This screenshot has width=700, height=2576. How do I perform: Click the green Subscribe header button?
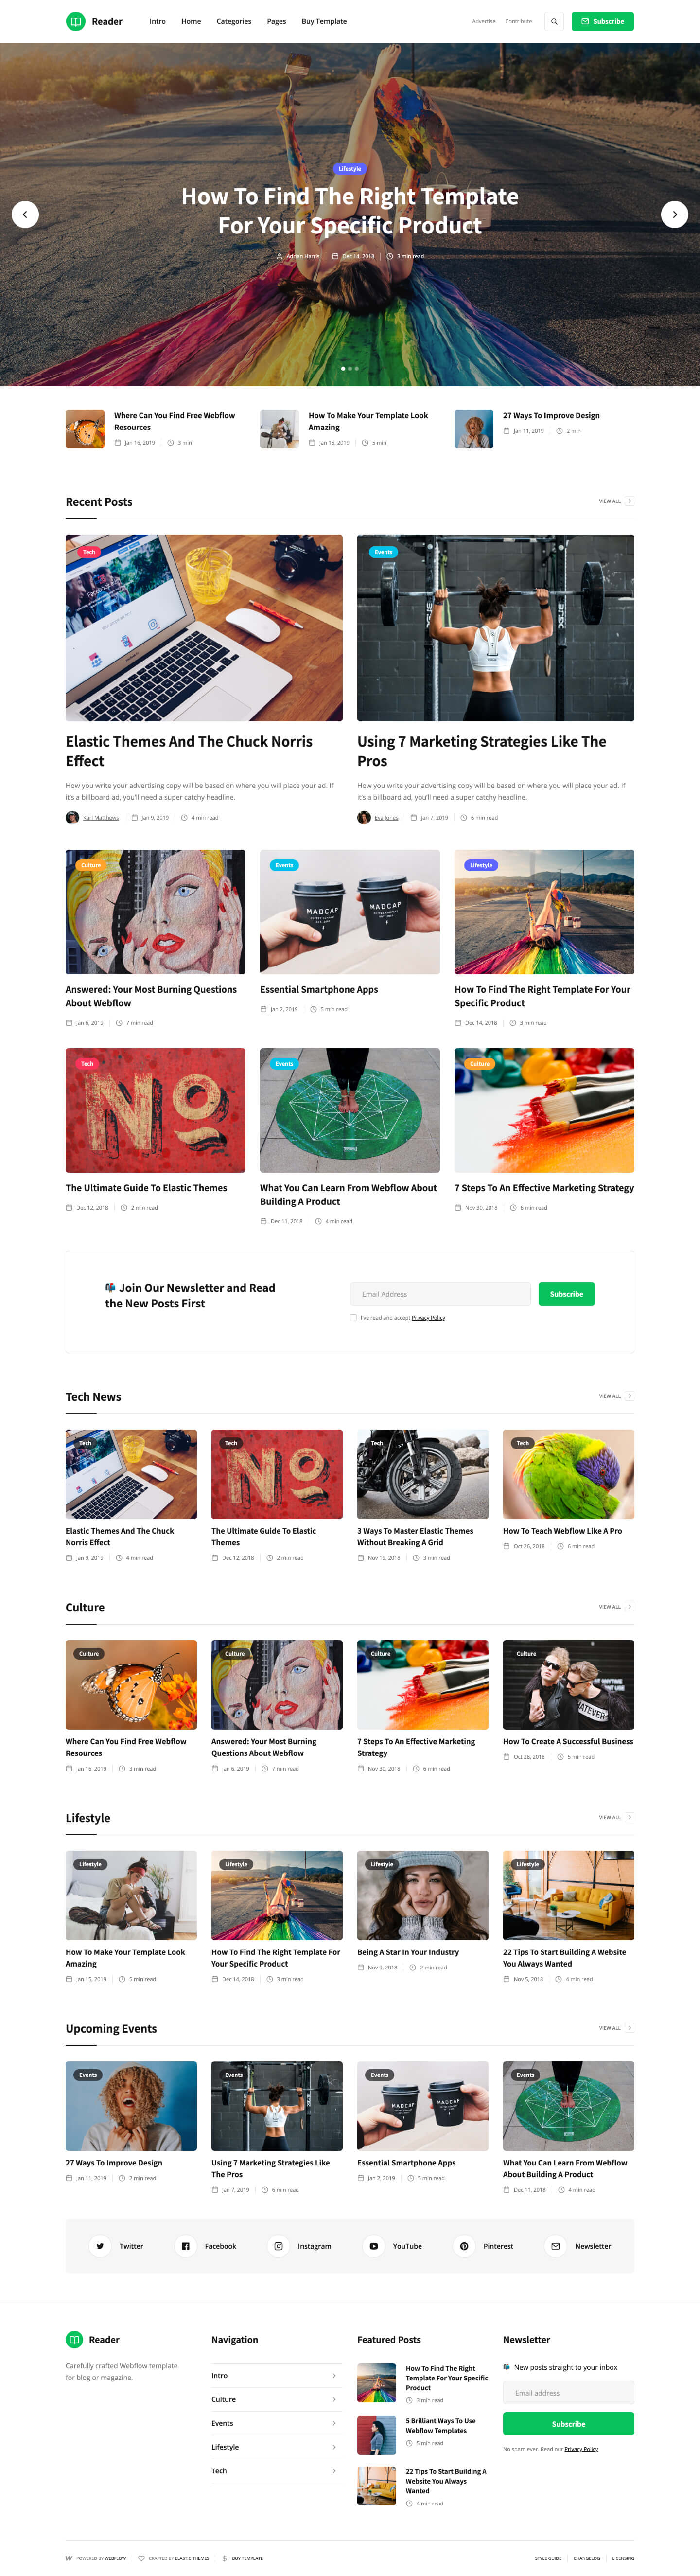pyautogui.click(x=602, y=21)
